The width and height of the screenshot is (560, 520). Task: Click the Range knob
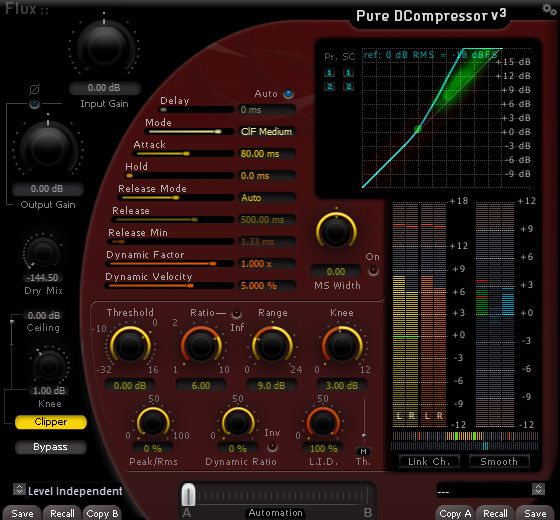(272, 345)
